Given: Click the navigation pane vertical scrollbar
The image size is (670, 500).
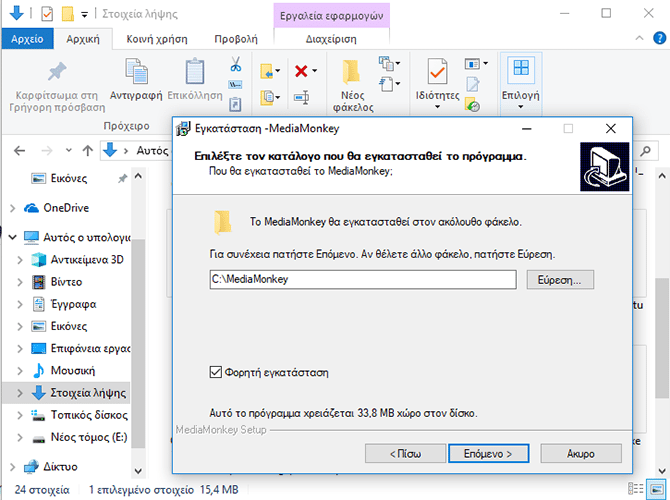Looking at the screenshot, I should 138,342.
